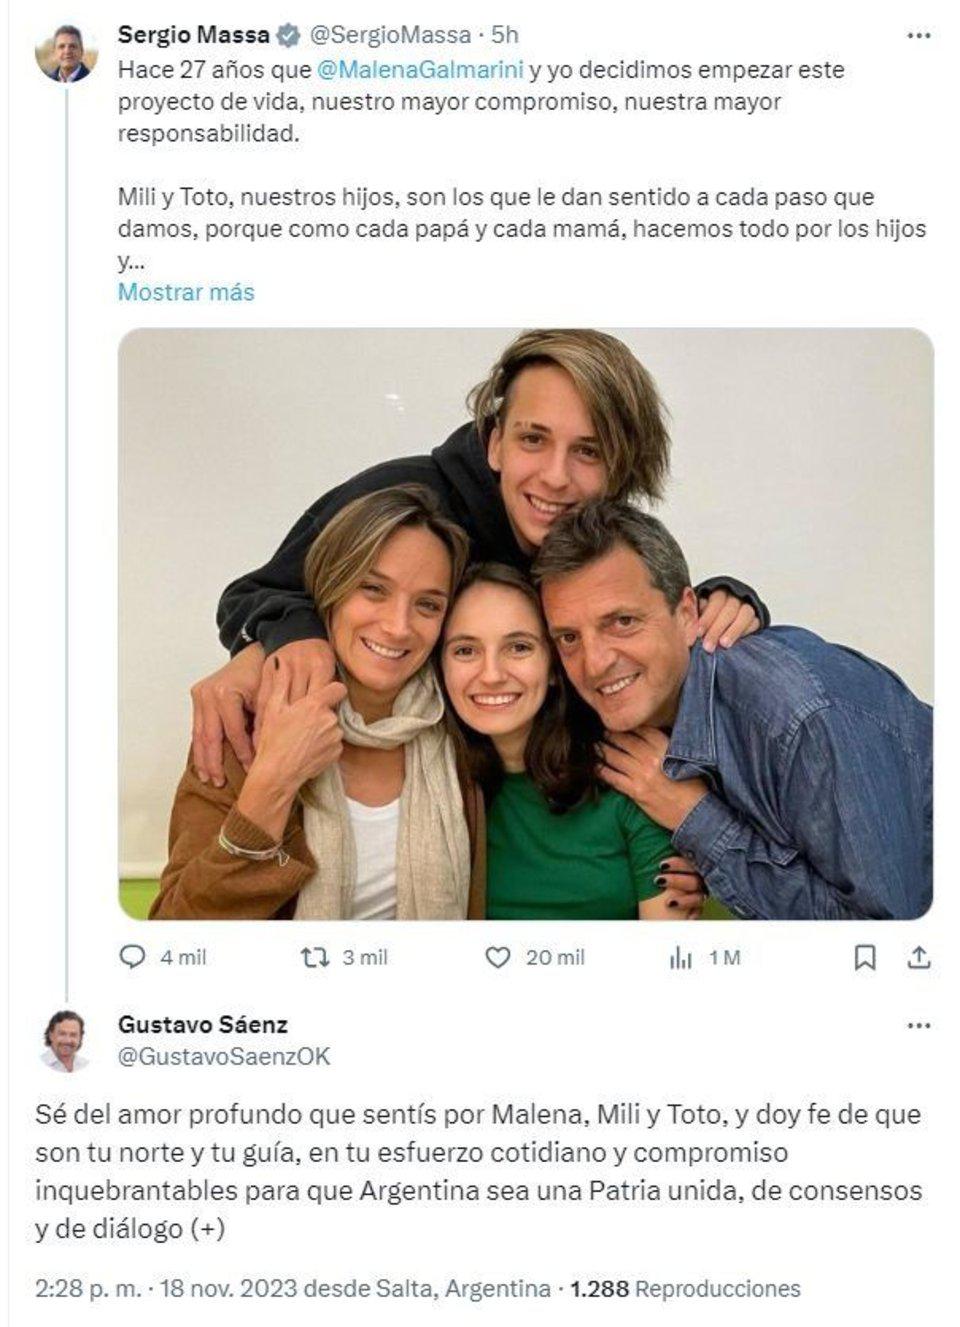Image resolution: width=960 pixels, height=1327 pixels.
Task: Open more options on Sergio Massa's tweet
Action: (918, 35)
